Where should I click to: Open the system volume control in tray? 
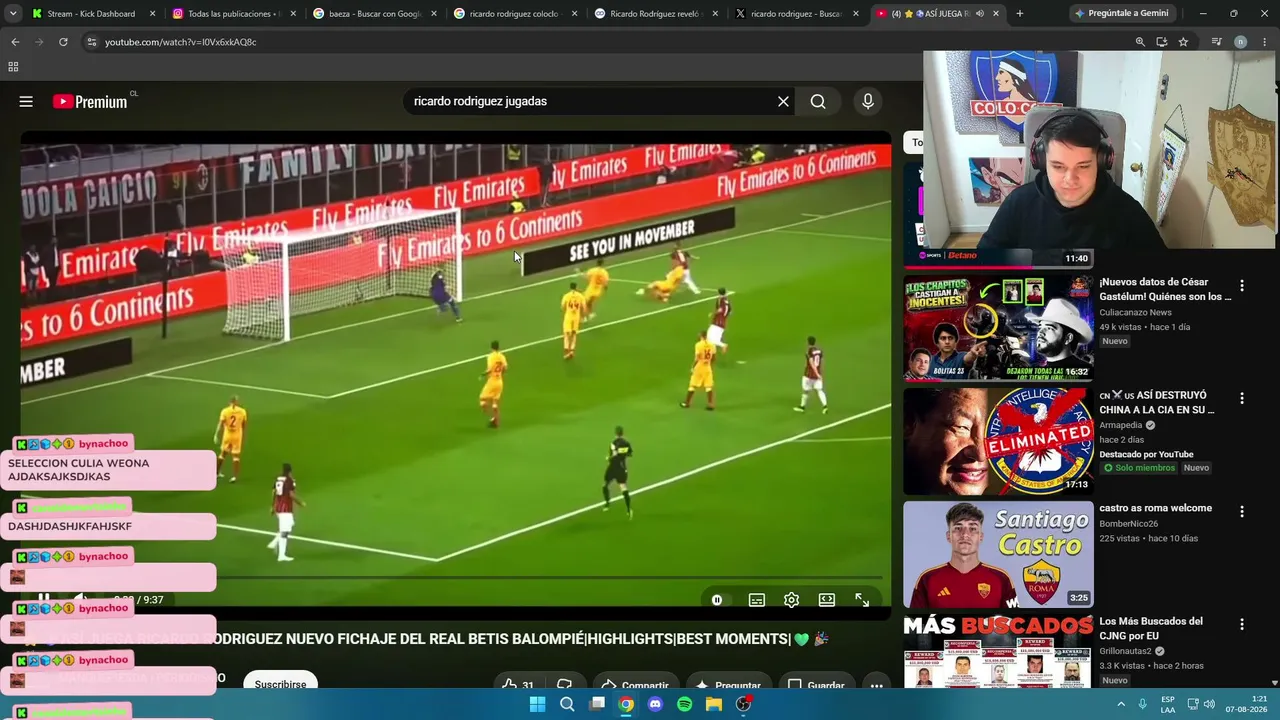[1208, 704]
